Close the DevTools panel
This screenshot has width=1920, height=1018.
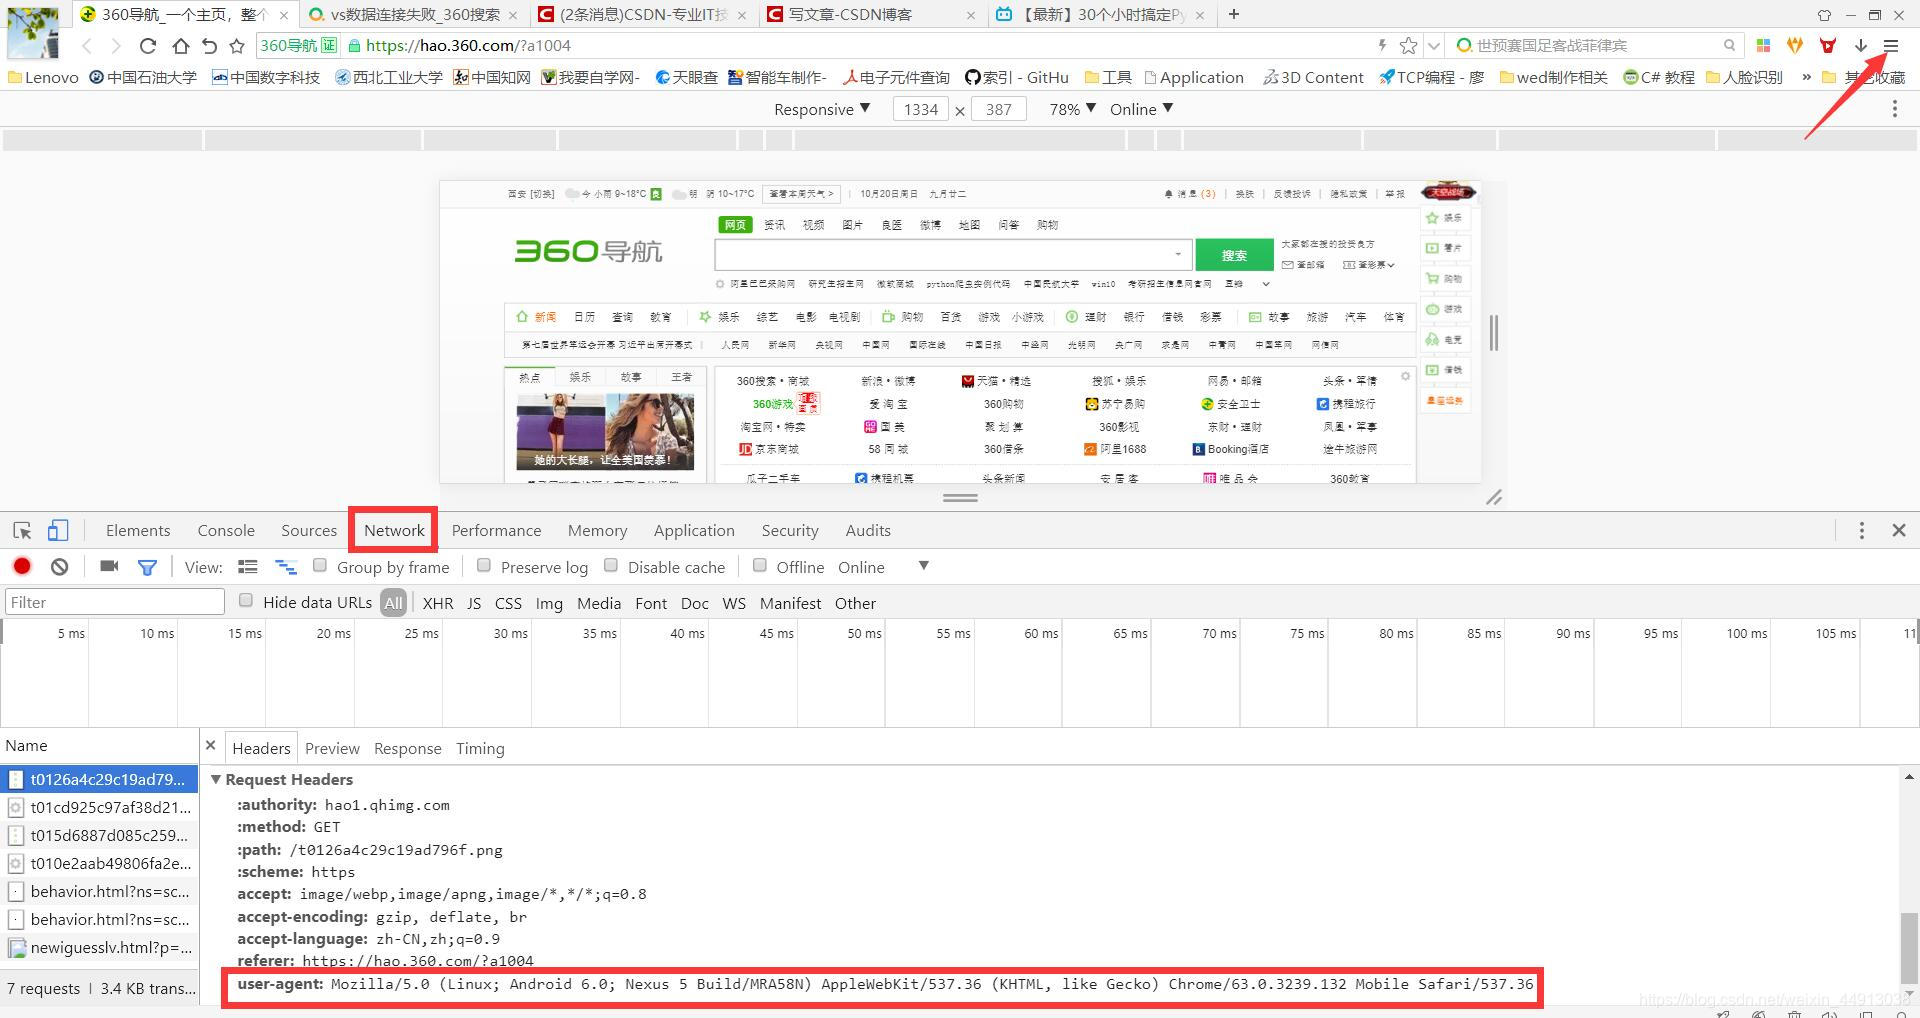1899,530
